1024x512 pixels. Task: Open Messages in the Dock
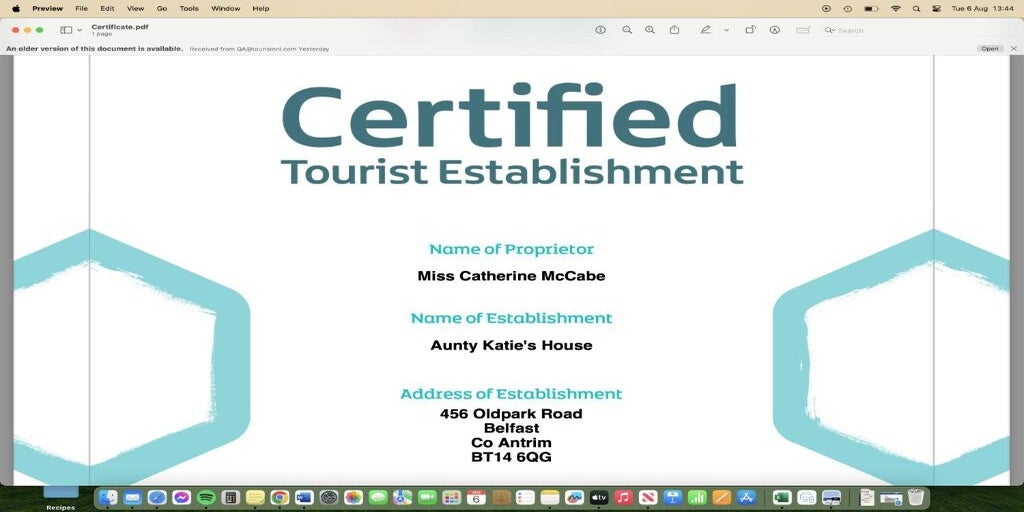pos(378,498)
